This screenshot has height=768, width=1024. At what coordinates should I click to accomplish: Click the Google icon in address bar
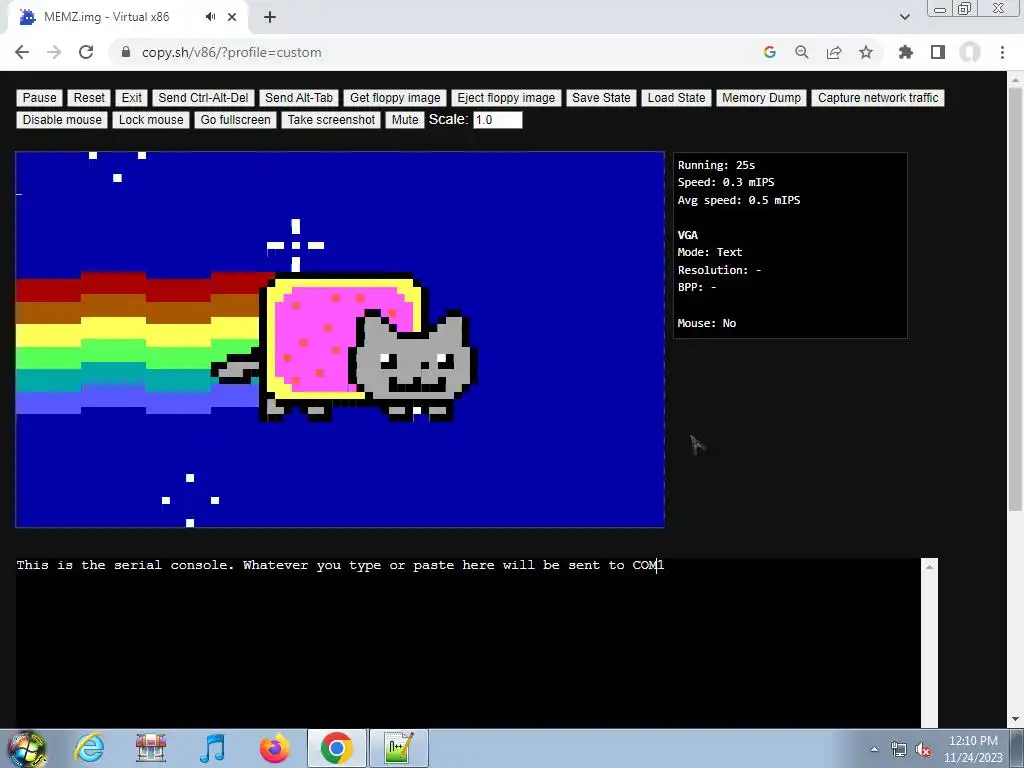(770, 52)
